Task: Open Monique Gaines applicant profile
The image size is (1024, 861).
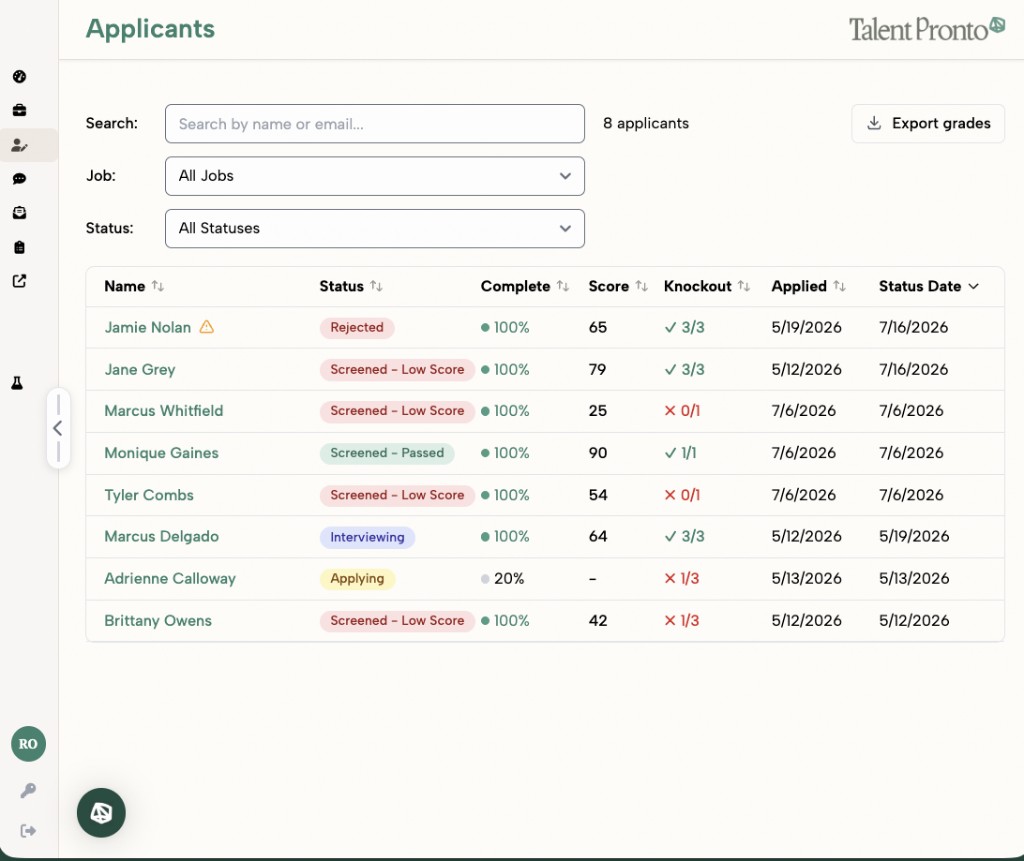Action: point(161,453)
